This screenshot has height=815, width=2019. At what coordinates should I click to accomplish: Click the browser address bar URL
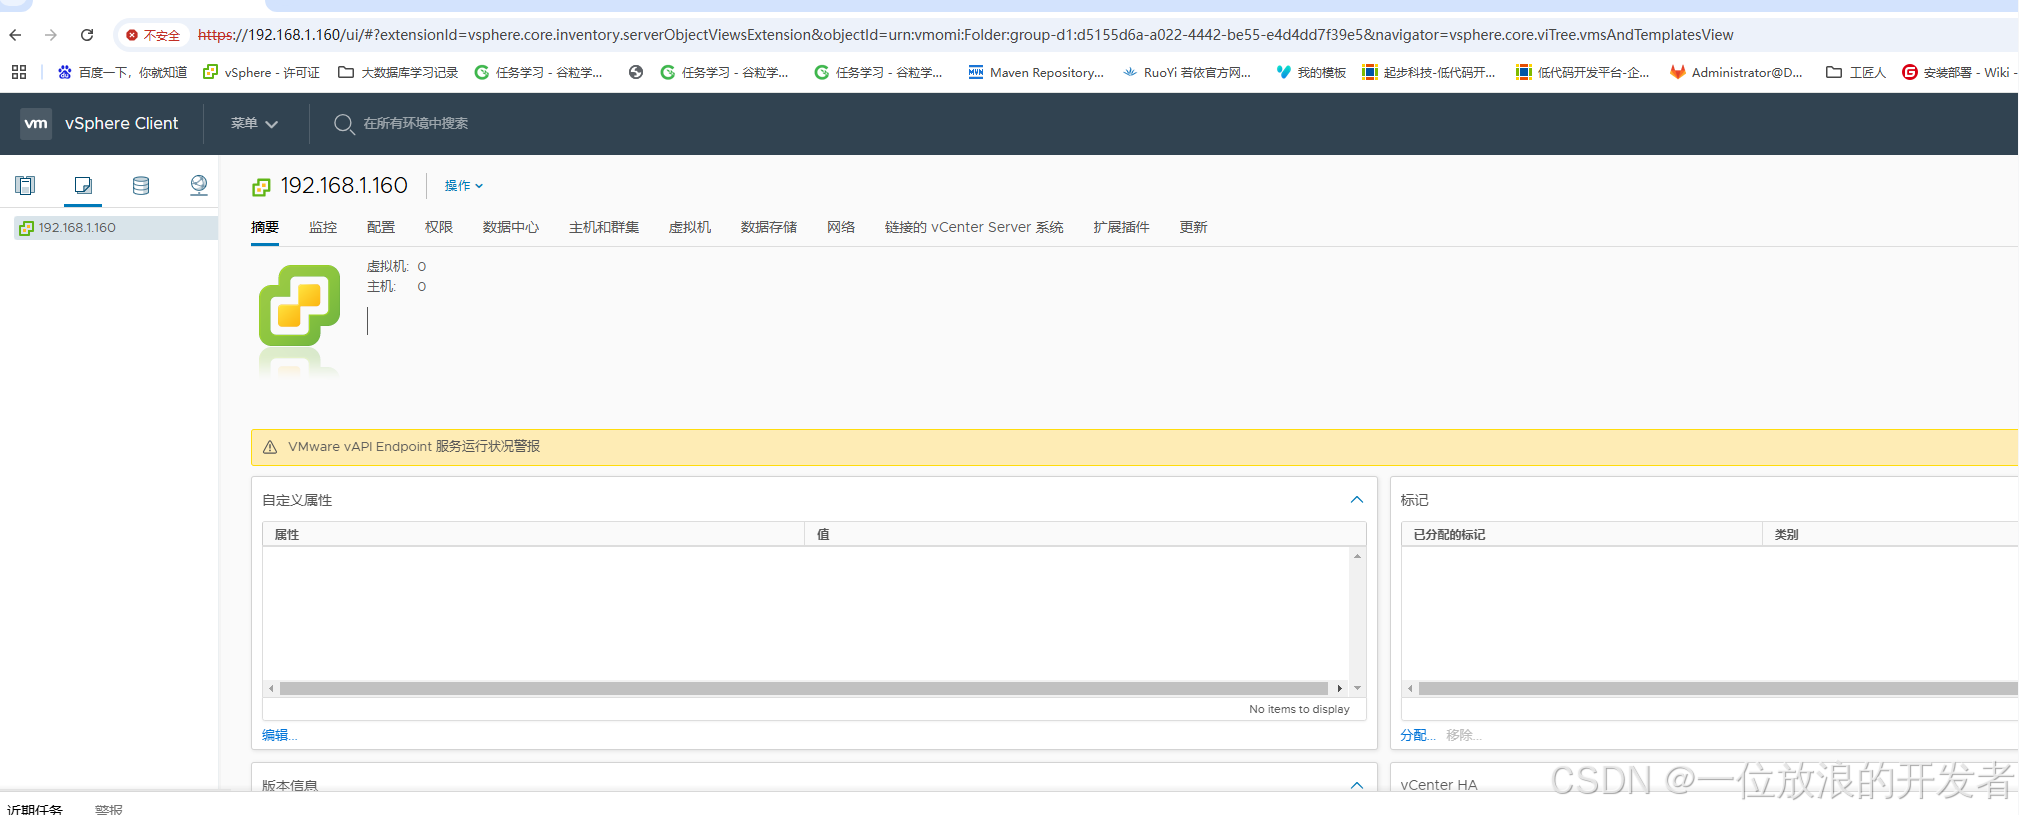pyautogui.click(x=965, y=35)
